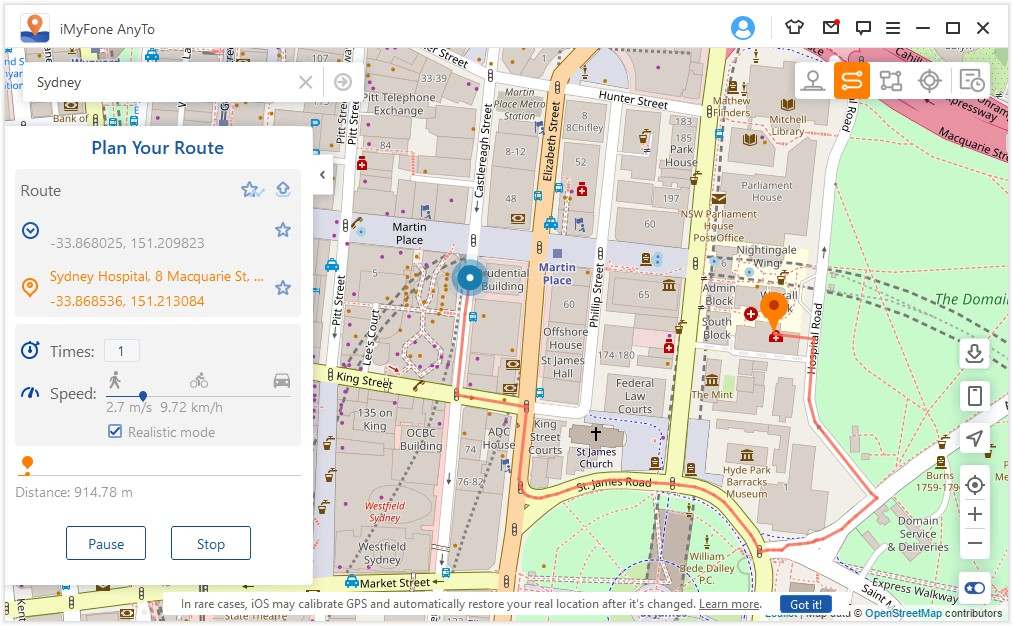Image resolution: width=1013 pixels, height=626 pixels.
Task: Click into the Sydney search field
Action: click(162, 82)
